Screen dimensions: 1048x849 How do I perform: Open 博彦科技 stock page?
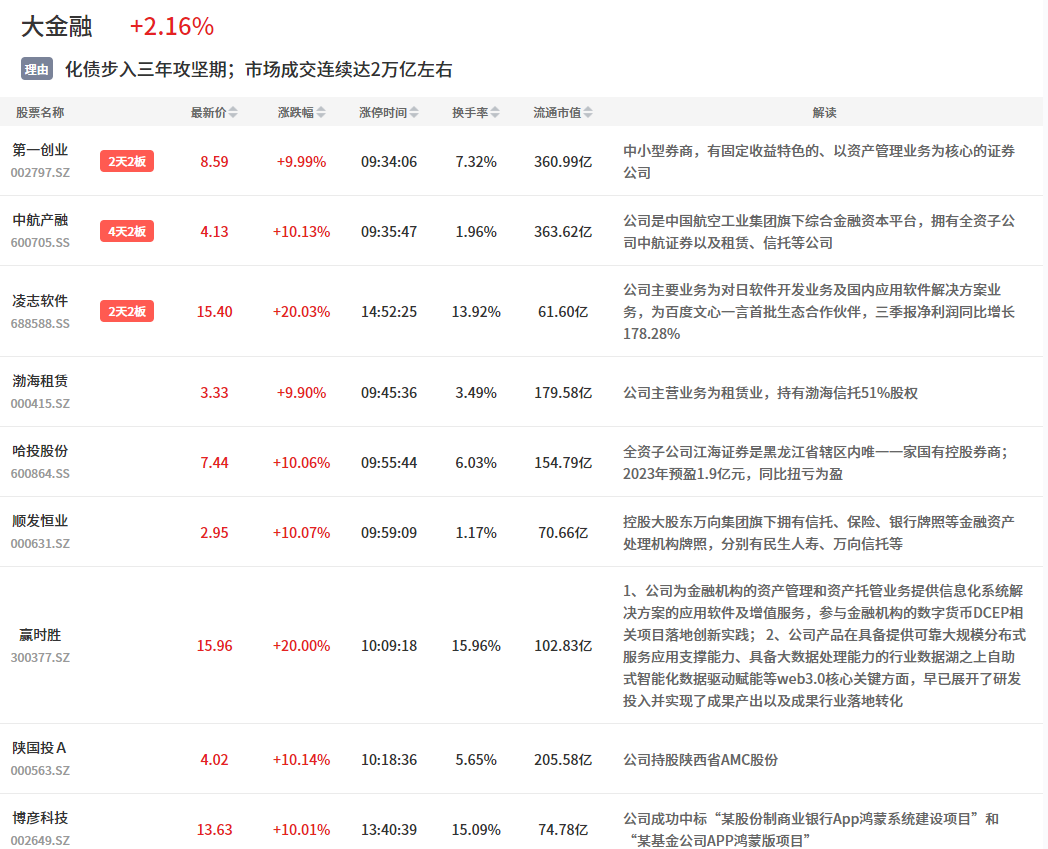(x=41, y=818)
